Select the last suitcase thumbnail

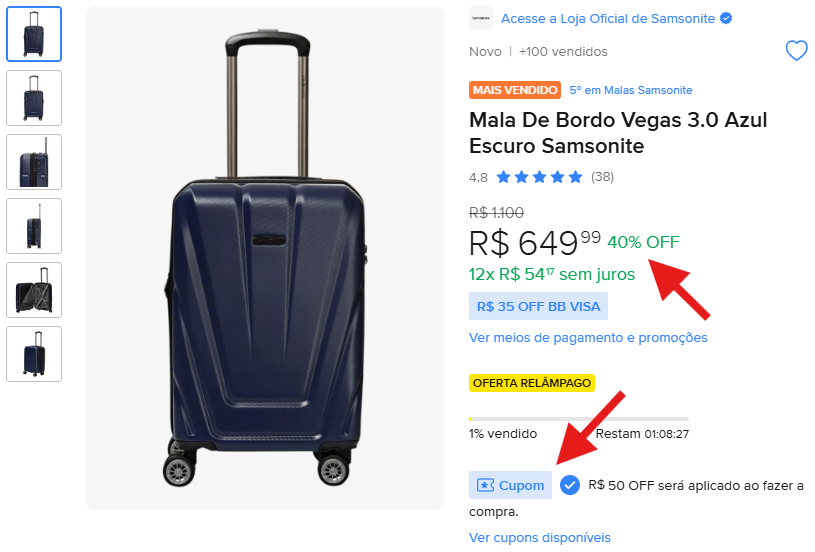(34, 354)
